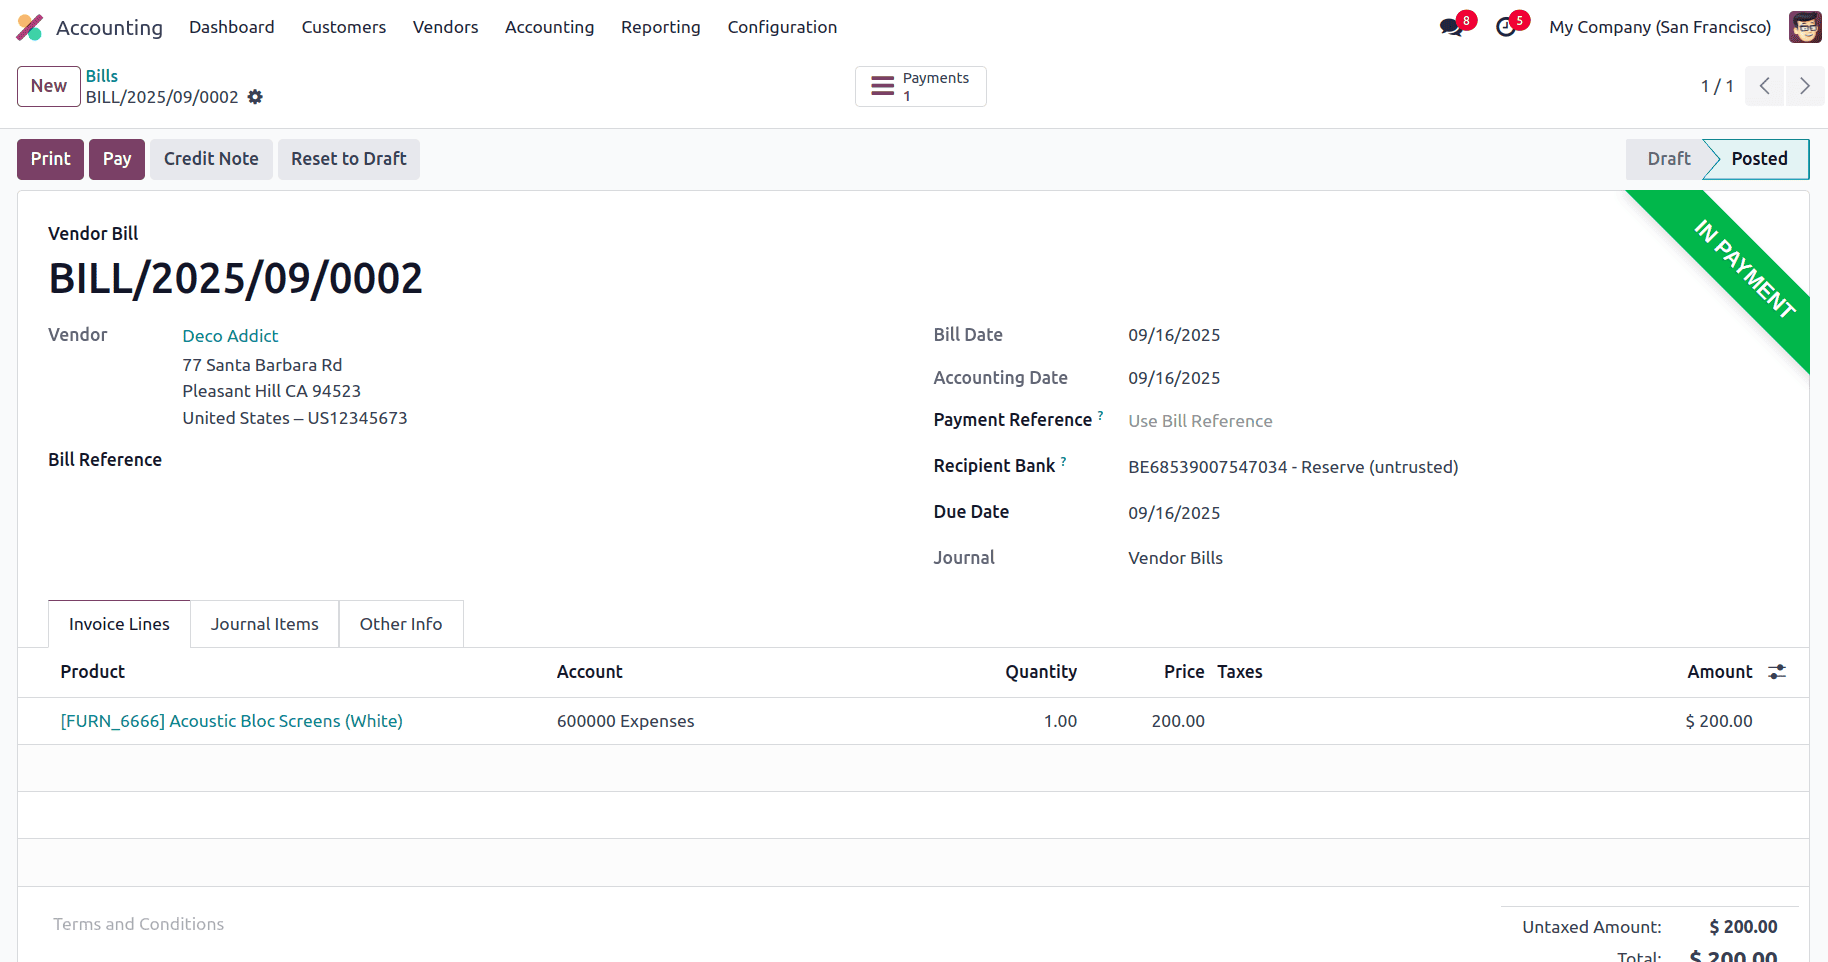The height and width of the screenshot is (962, 1828).
Task: Switch the status back to Draft
Action: pos(1667,159)
